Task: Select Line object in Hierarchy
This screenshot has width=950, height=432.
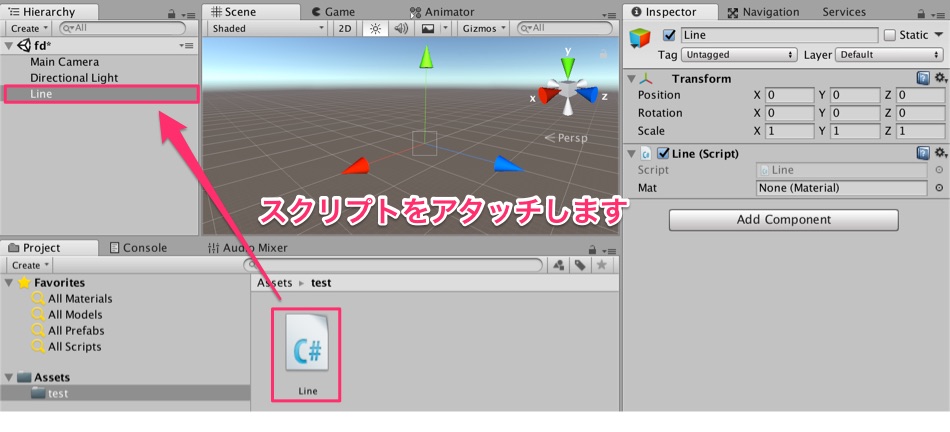Action: click(x=101, y=94)
